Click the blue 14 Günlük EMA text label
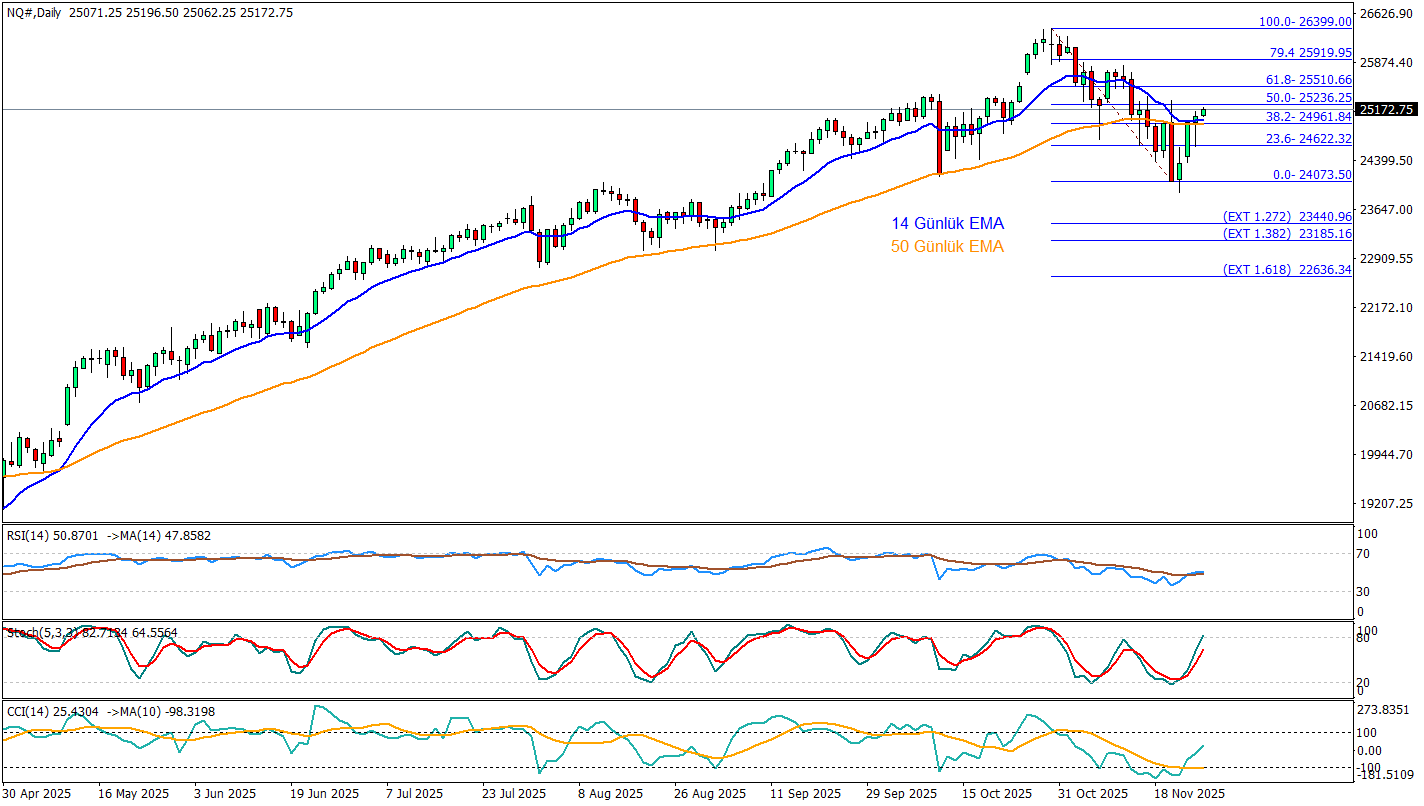1424x806 pixels. pos(947,224)
